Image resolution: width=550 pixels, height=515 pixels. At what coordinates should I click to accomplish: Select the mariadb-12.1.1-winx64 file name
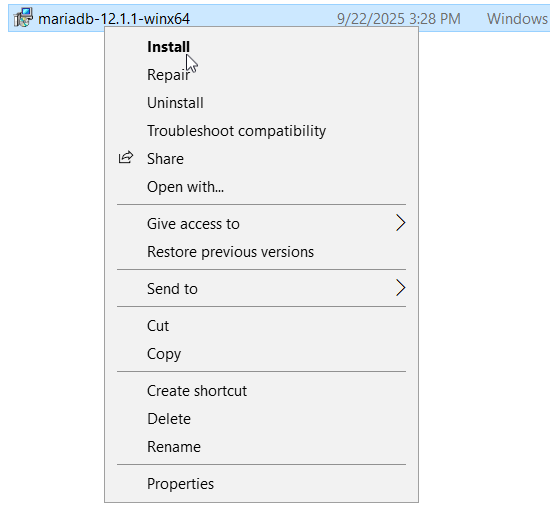pos(114,19)
